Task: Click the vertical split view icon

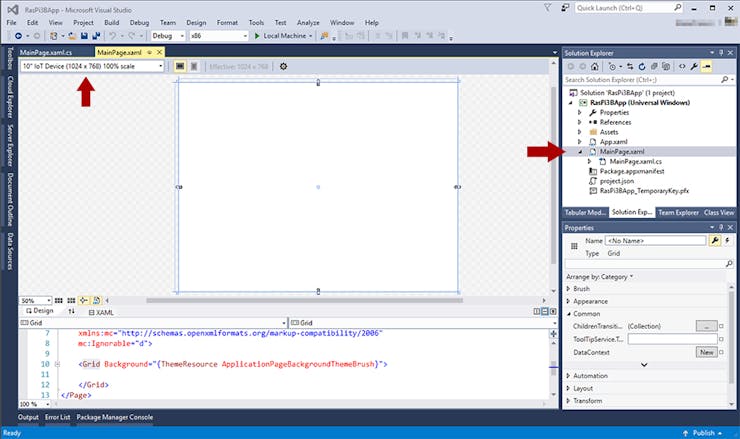Action: pos(537,312)
